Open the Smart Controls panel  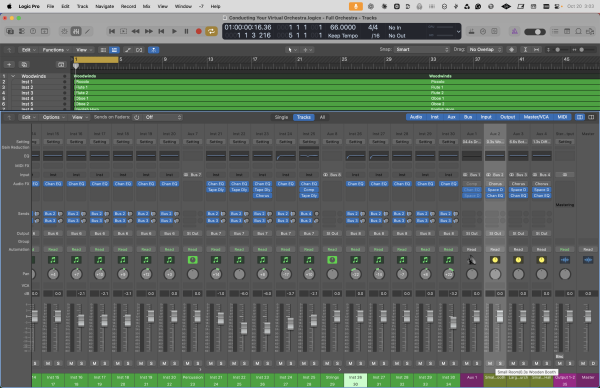64,31
